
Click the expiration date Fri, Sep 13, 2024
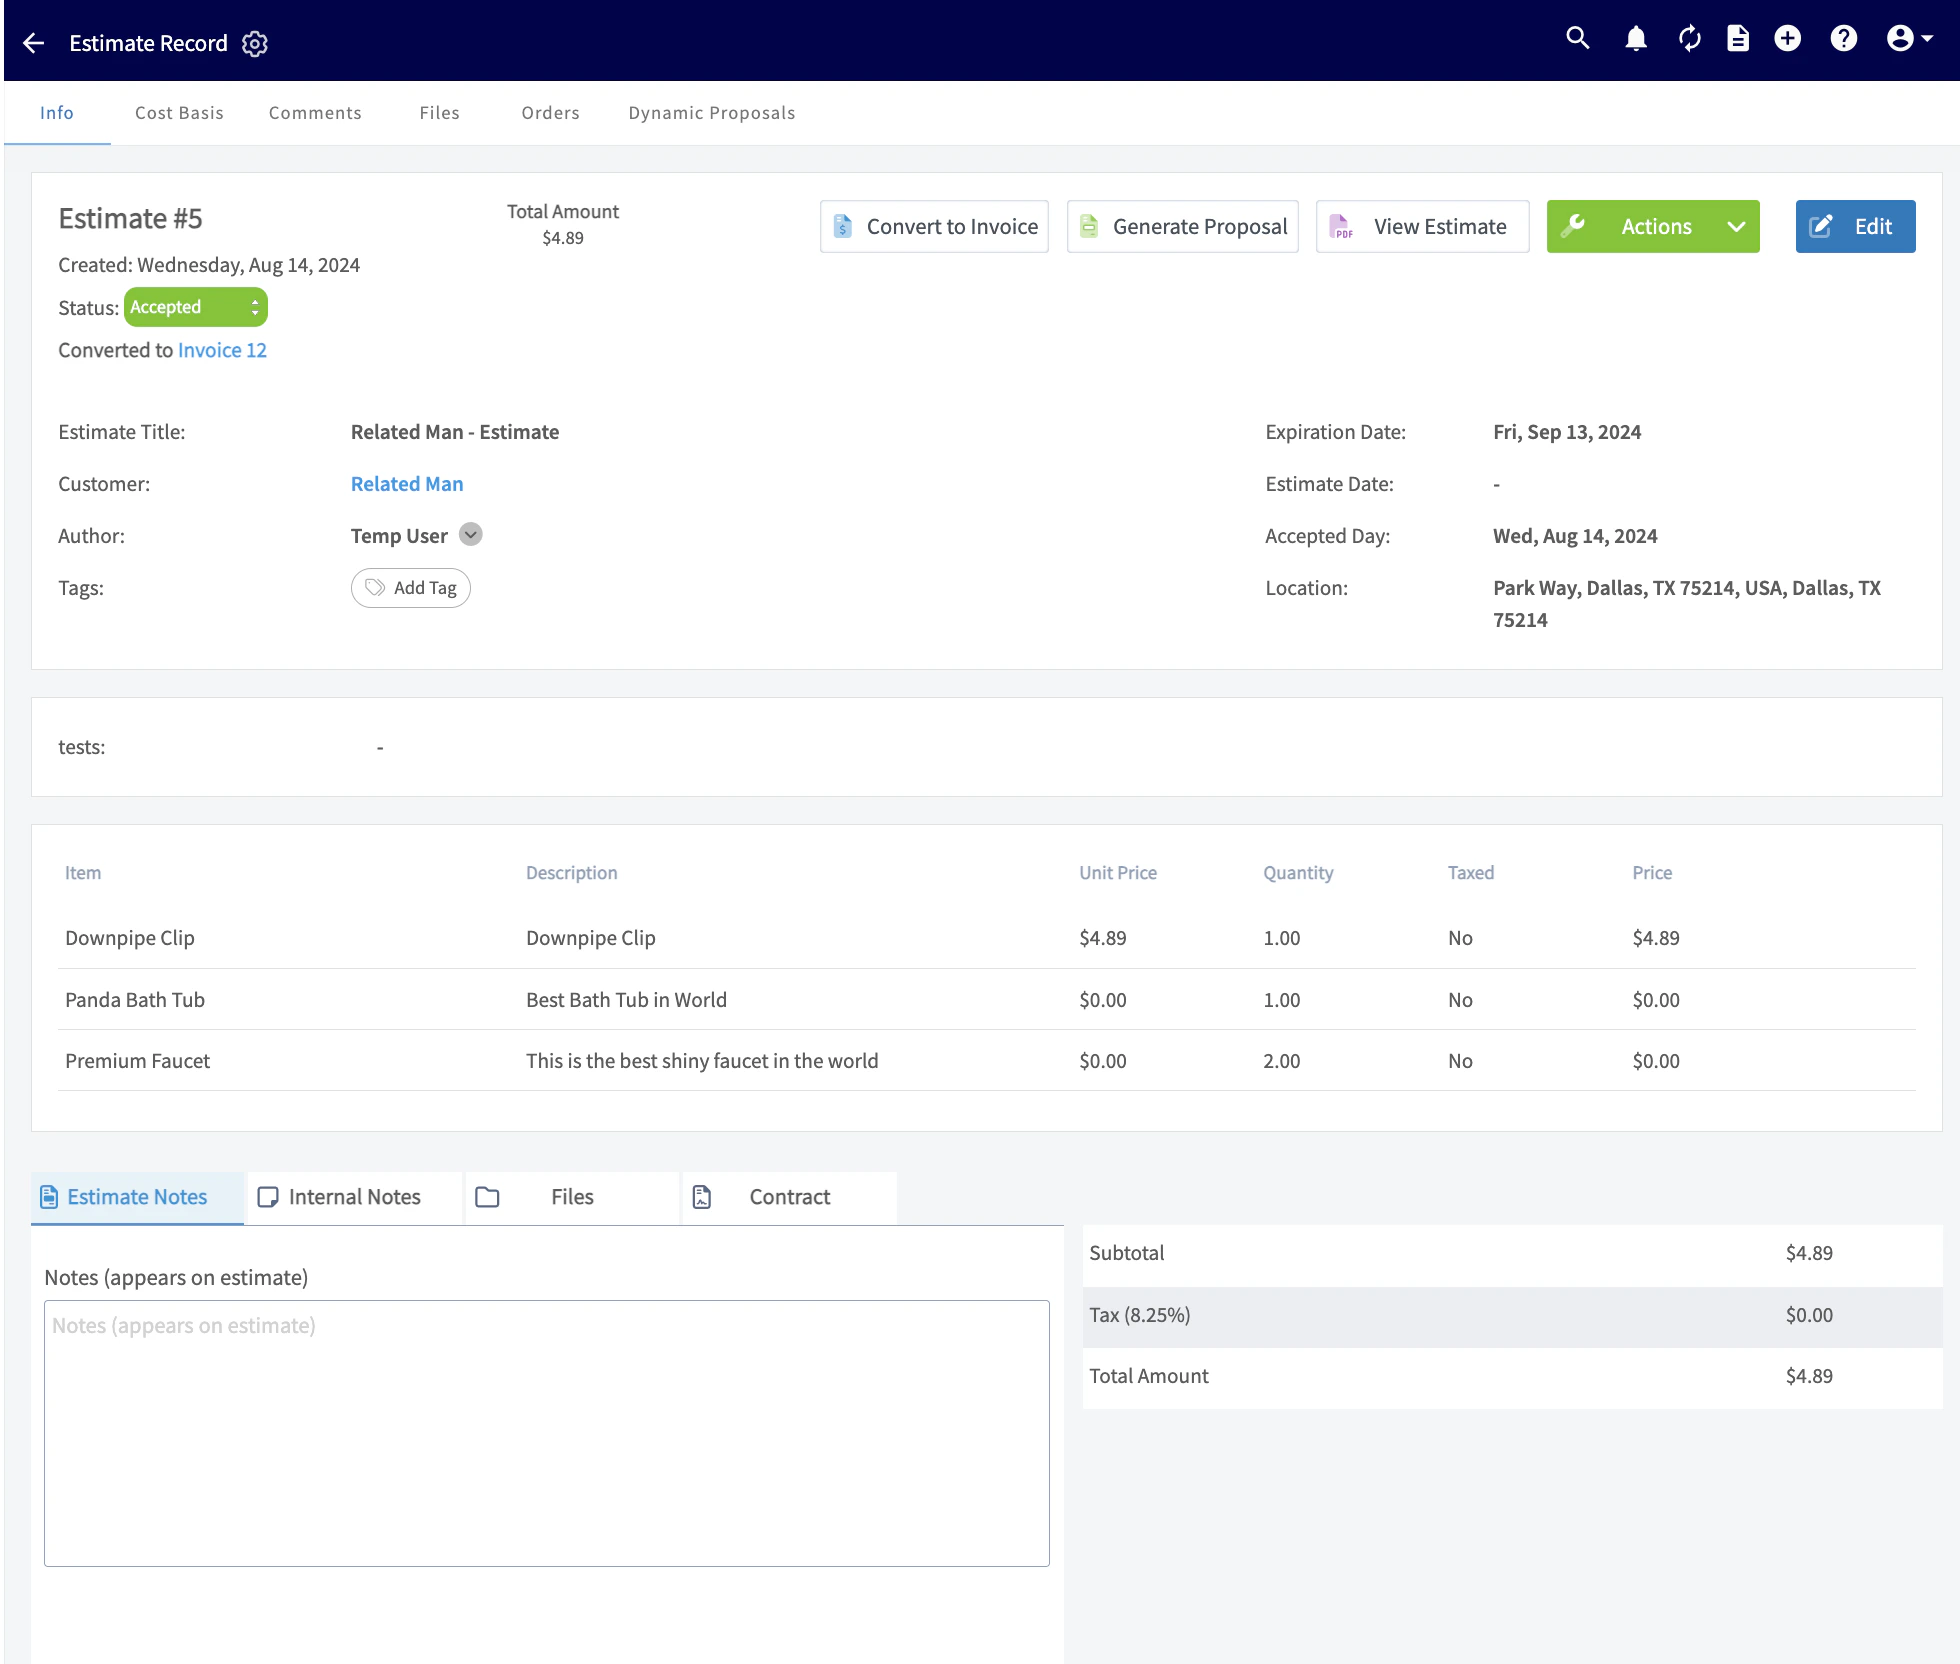(1567, 432)
